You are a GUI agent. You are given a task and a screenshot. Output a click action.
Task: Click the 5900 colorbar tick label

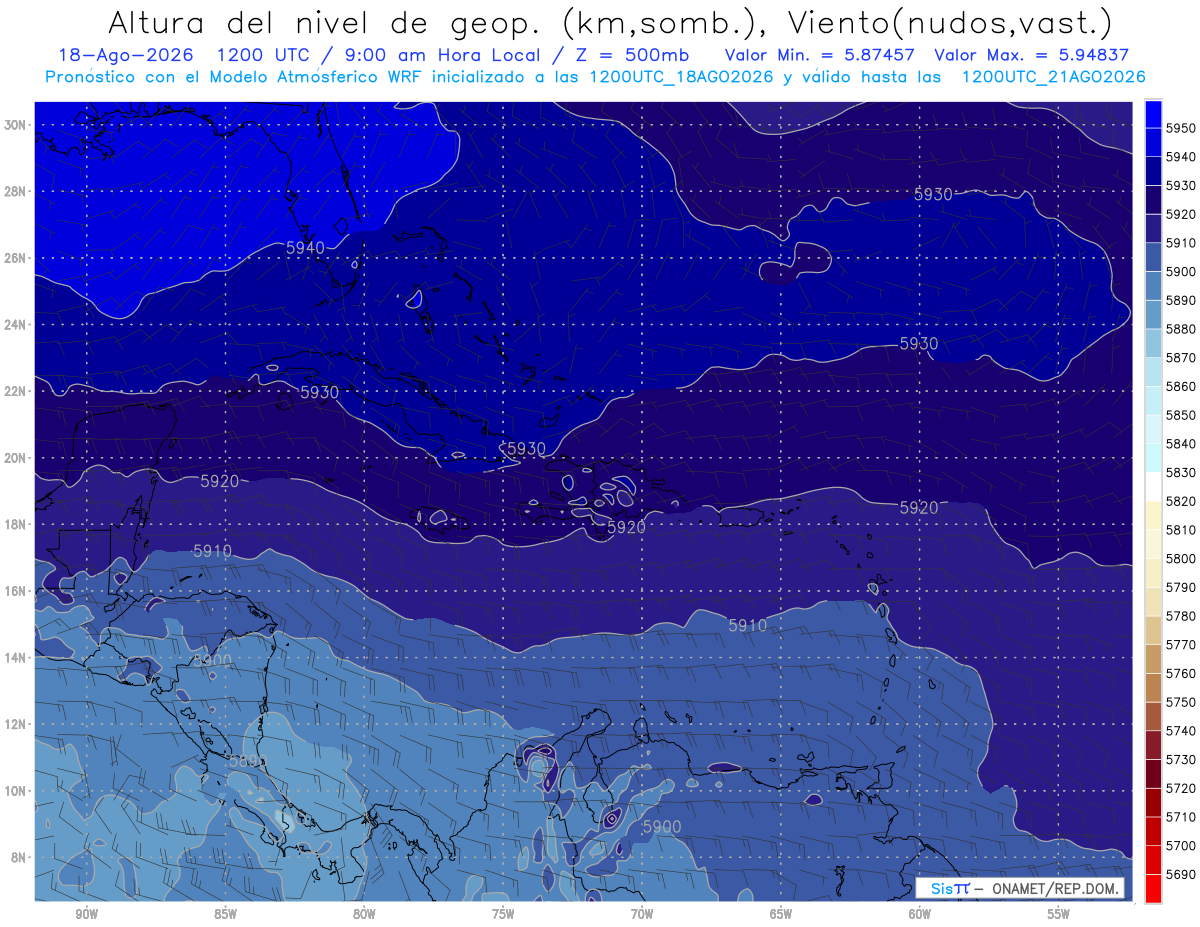1180,272
